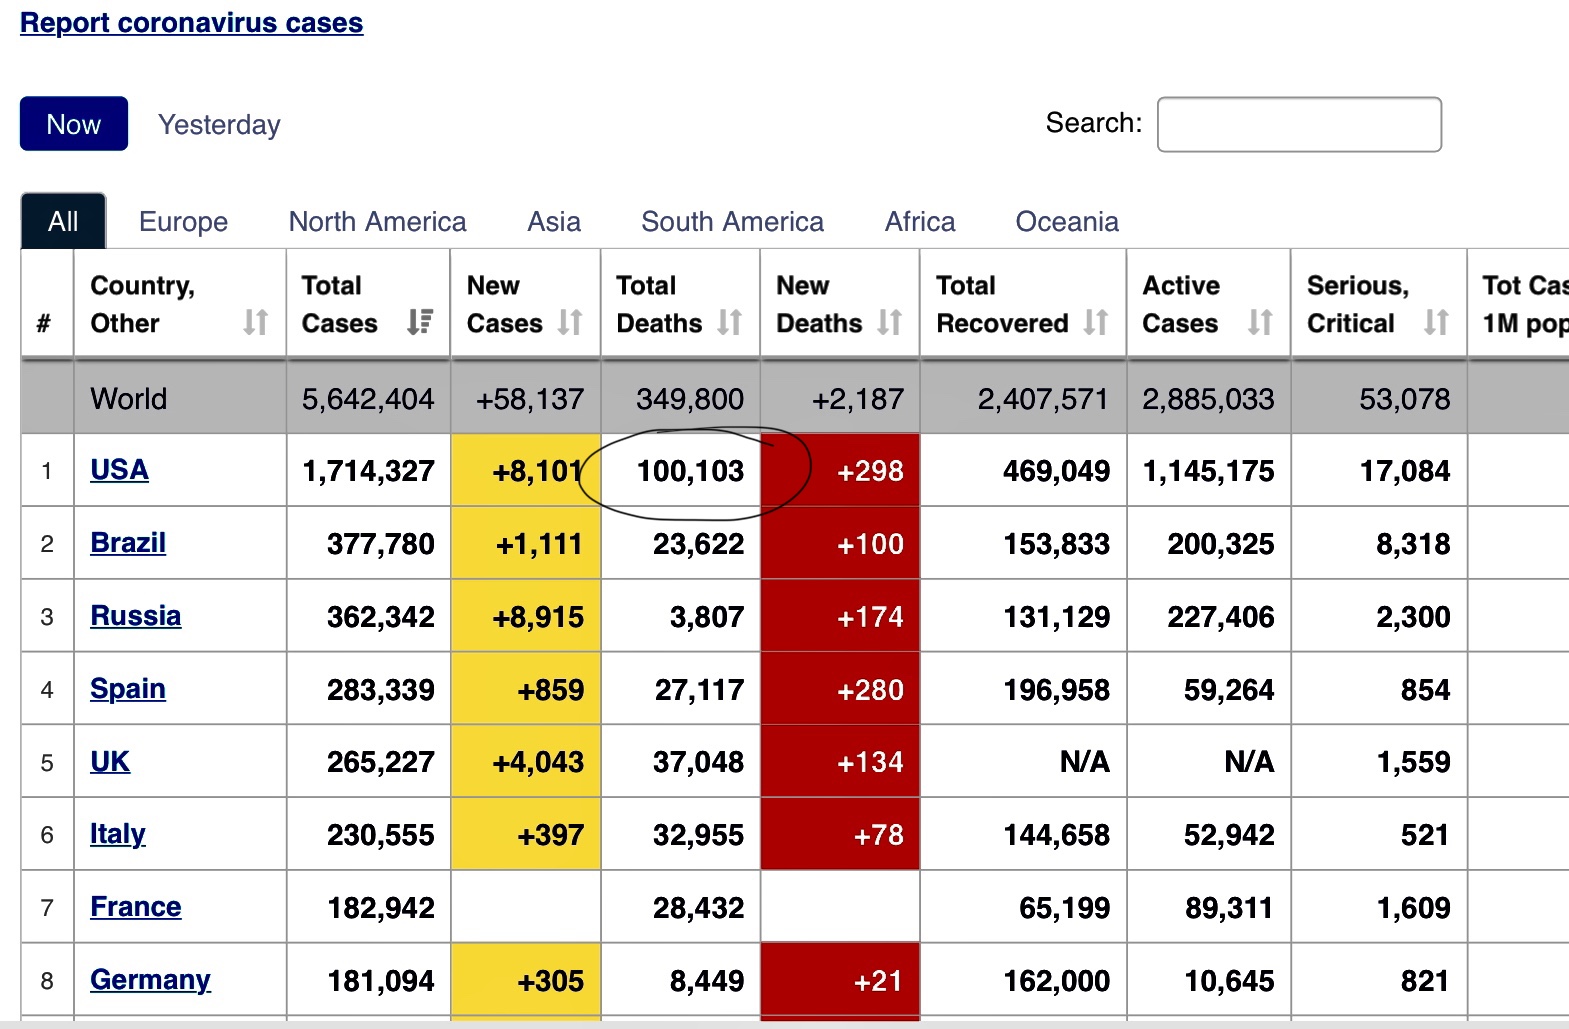Click USA's yellow +8,101 new cases cell

coord(524,471)
